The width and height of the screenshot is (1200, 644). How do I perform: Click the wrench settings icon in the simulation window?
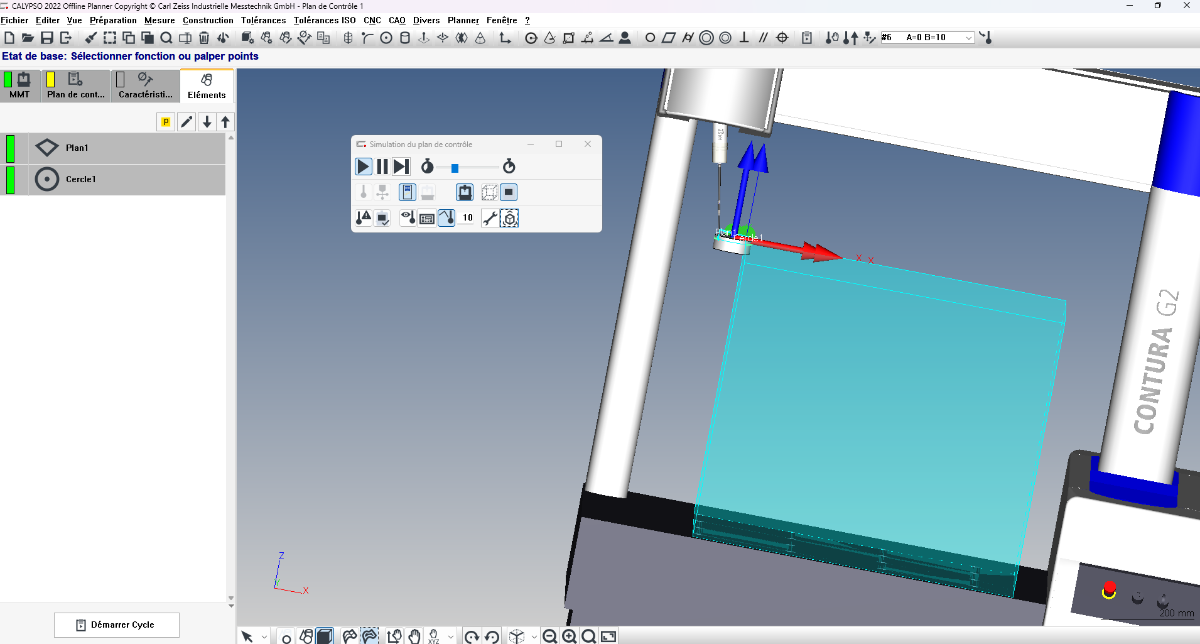tap(489, 217)
